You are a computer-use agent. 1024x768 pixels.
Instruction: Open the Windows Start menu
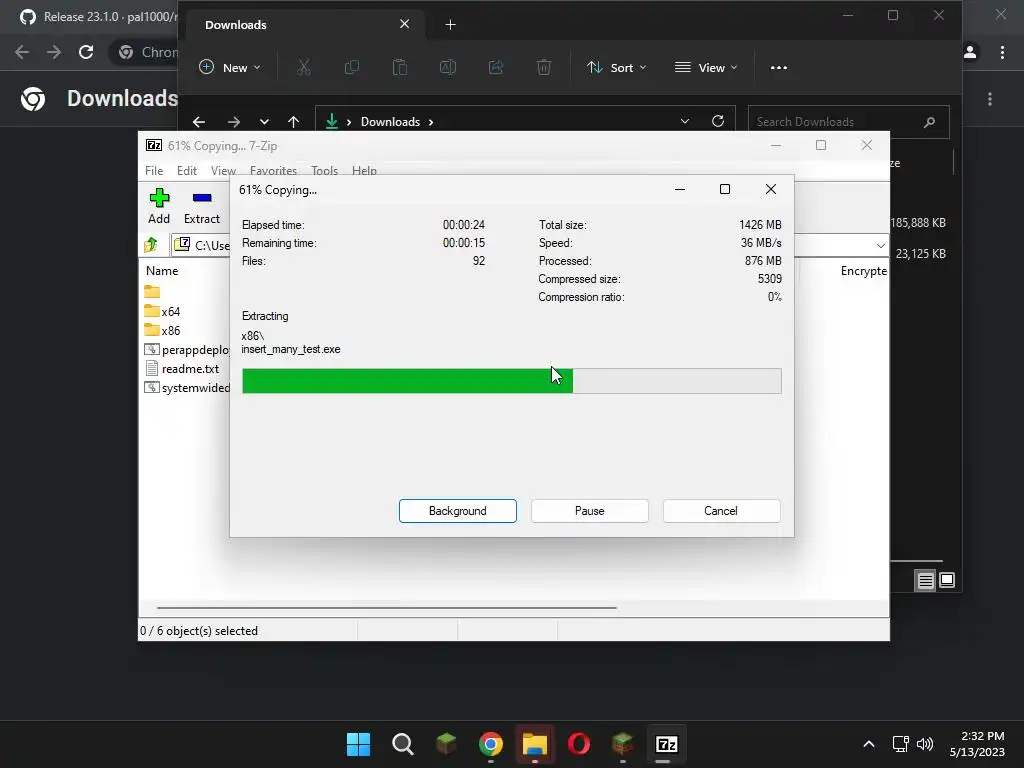tap(358, 744)
